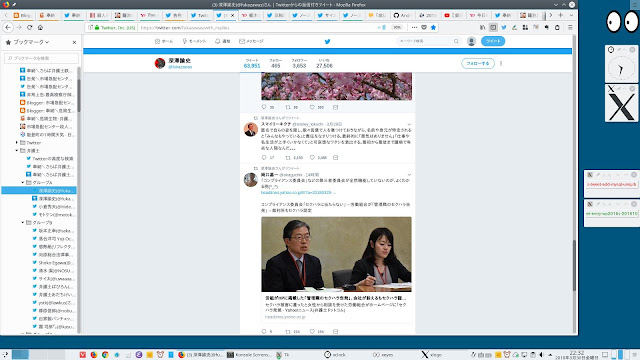Open the Twitterの高度な検索 bookmark
Viewport: 640px width, 360px height.
click(x=49, y=158)
